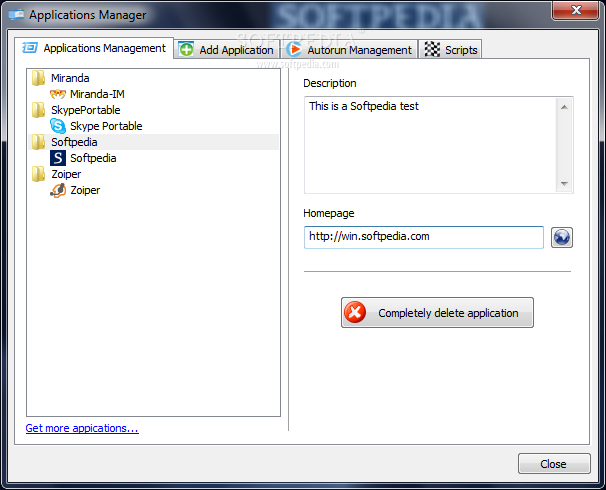Select the Miranda folder label
This screenshot has height=490, width=606.
(70, 78)
